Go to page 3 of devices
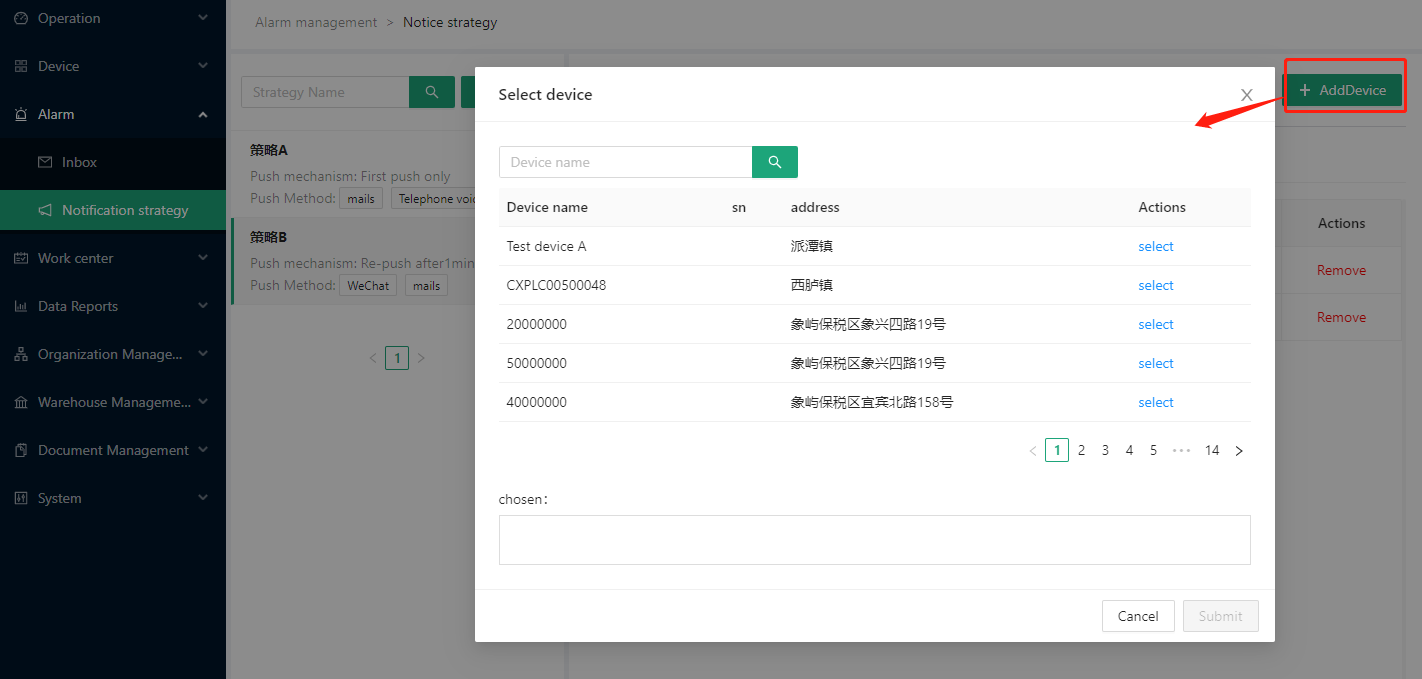The height and width of the screenshot is (679, 1422). tap(1105, 451)
